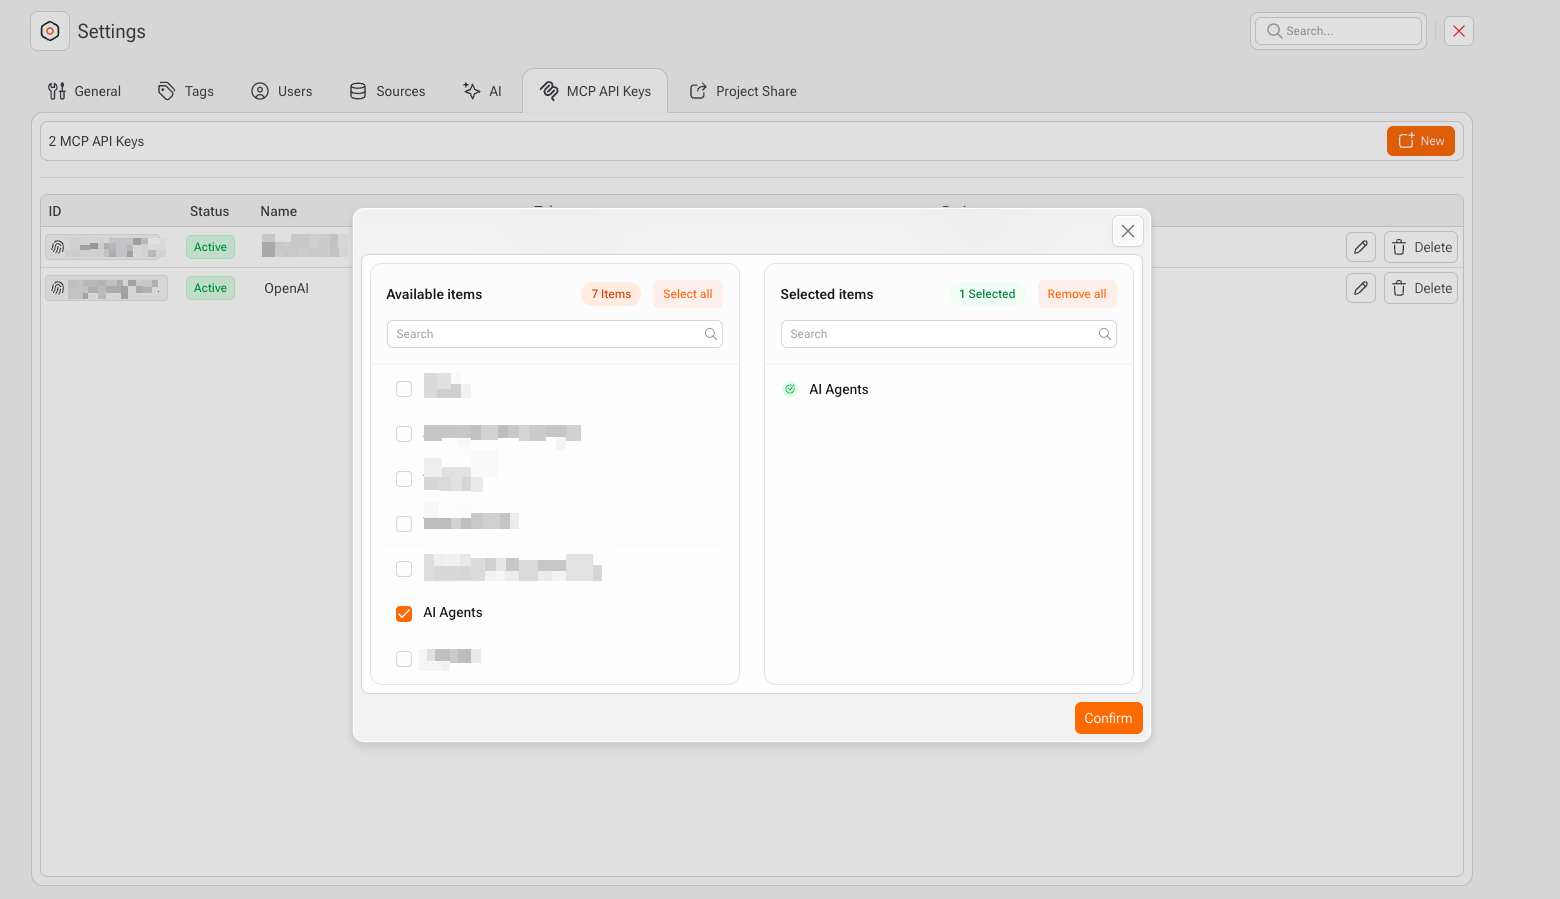Click the Settings hexagon logo icon
The width and height of the screenshot is (1560, 899).
[x=50, y=31]
